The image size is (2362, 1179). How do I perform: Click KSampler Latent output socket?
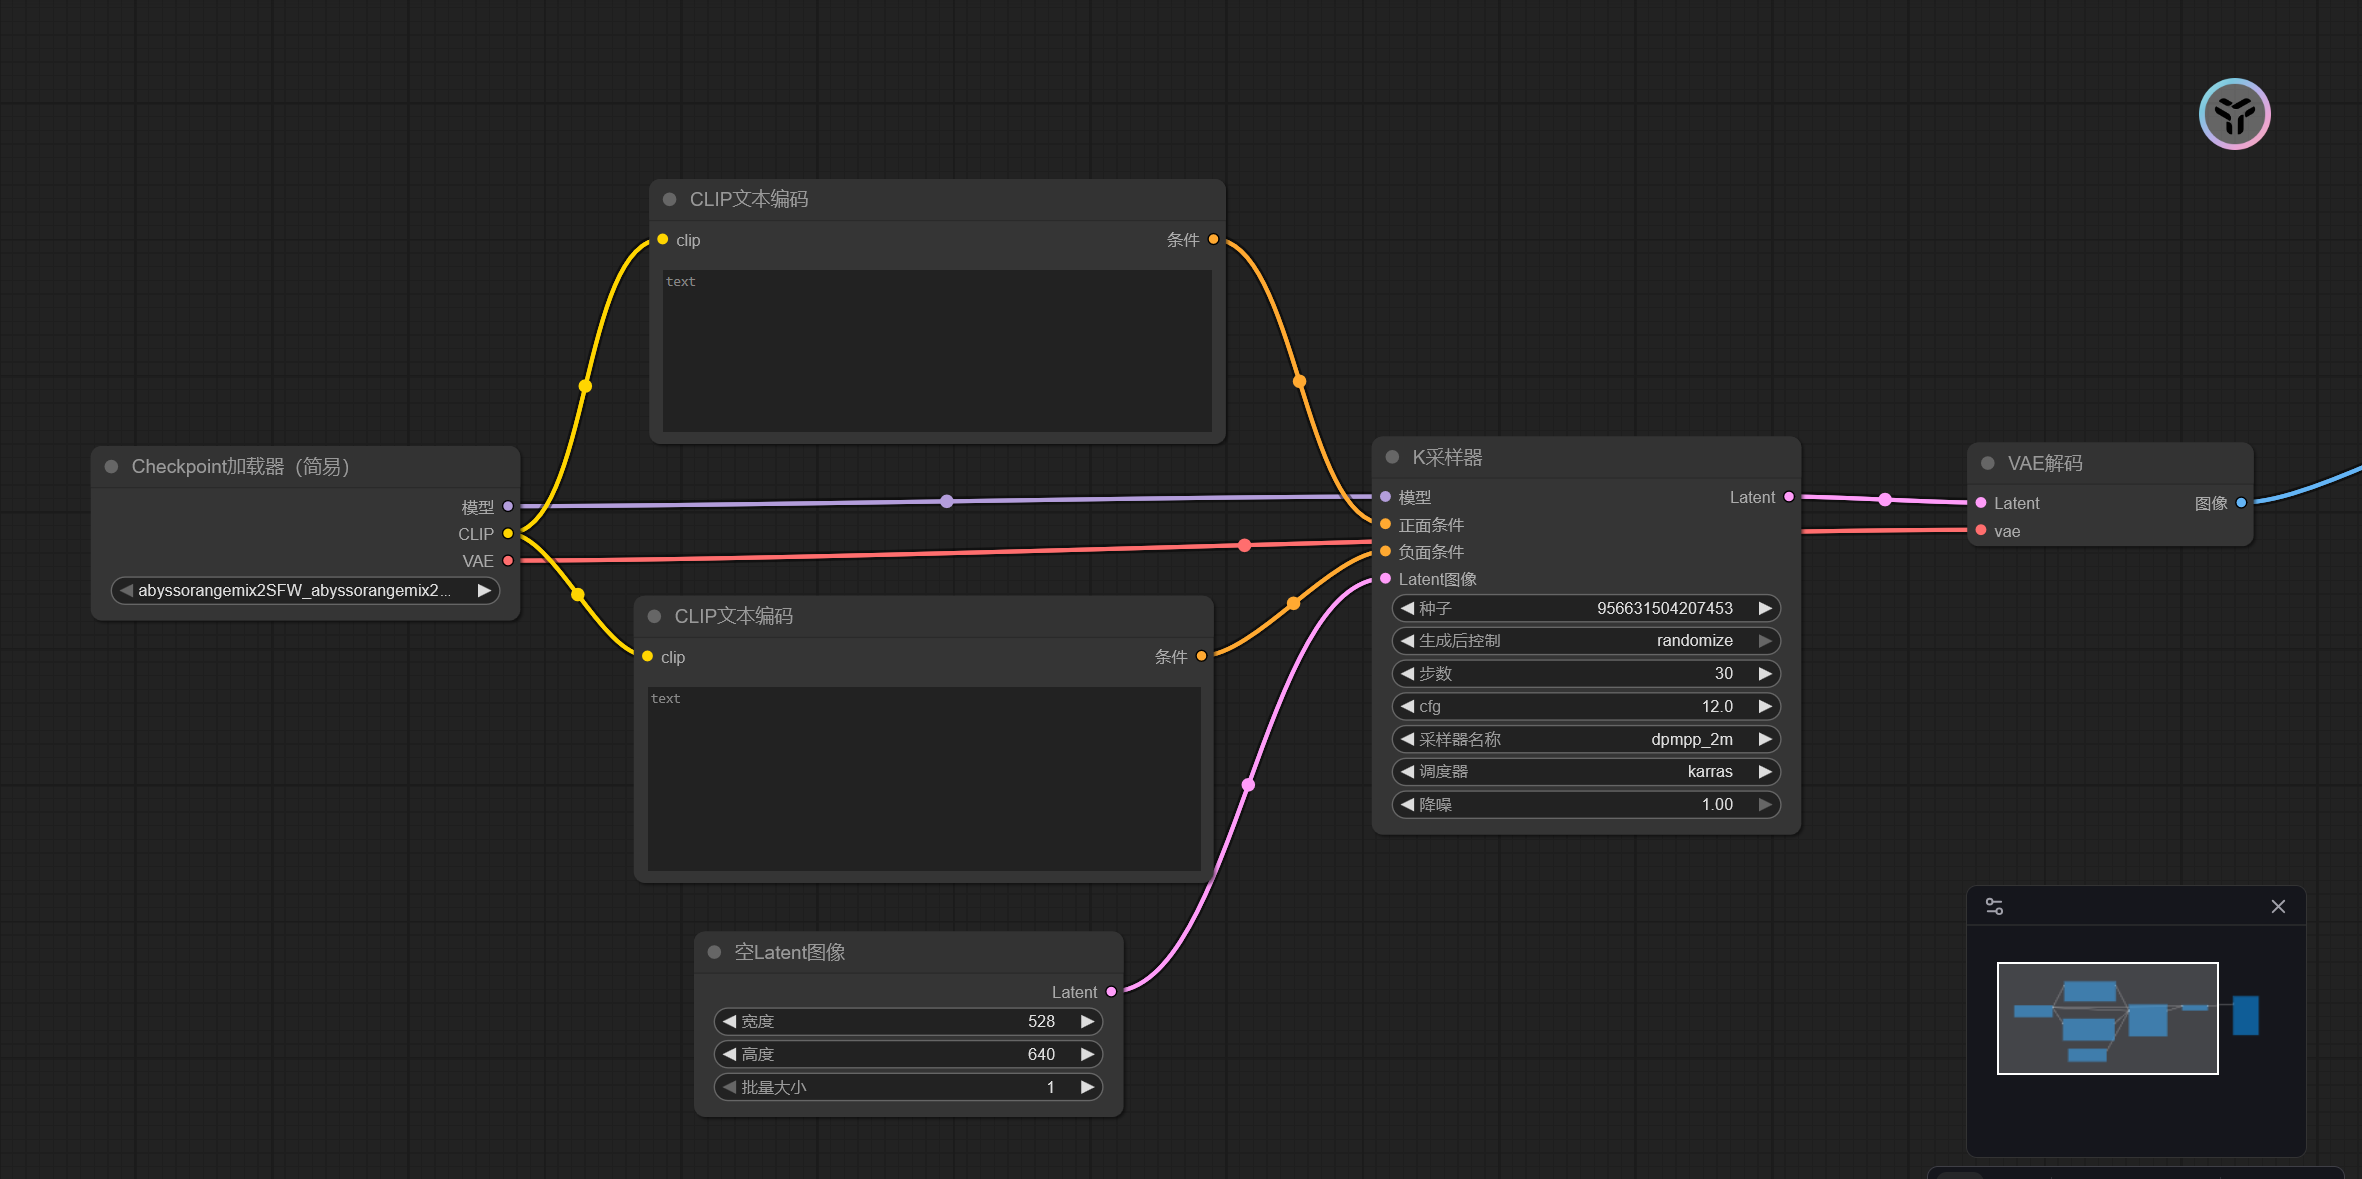[1789, 497]
